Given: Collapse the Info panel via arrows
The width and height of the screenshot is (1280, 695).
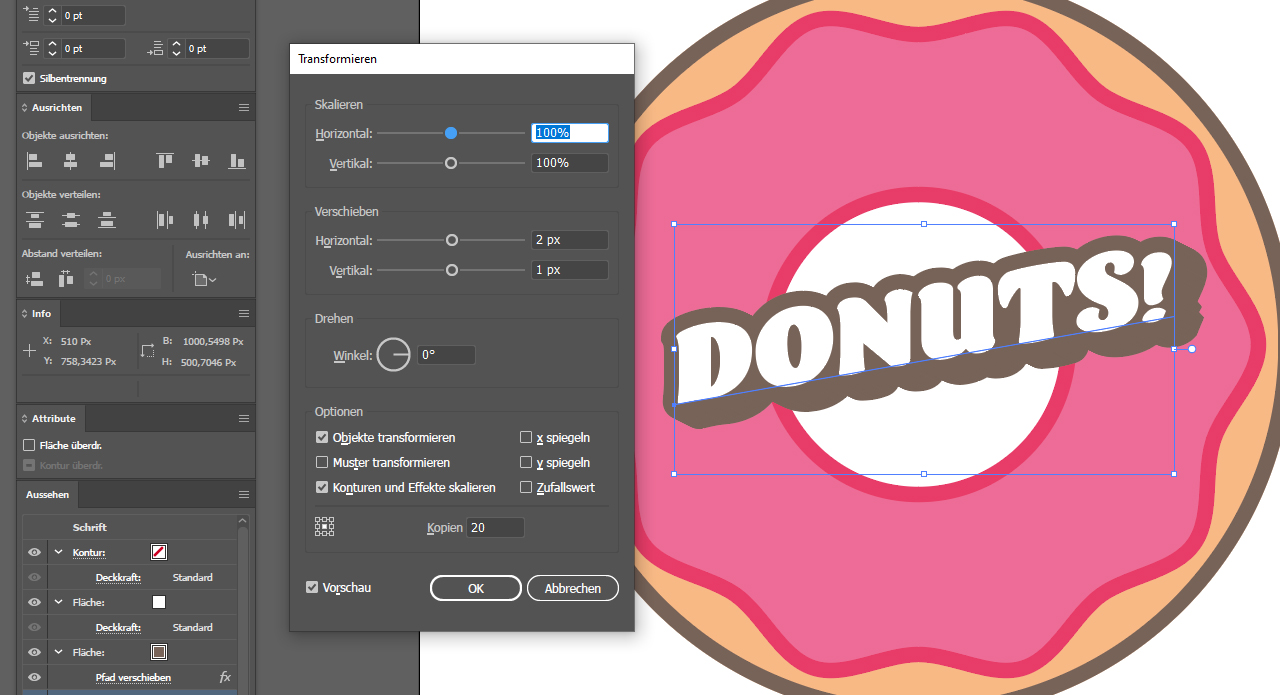Looking at the screenshot, I should (x=23, y=313).
